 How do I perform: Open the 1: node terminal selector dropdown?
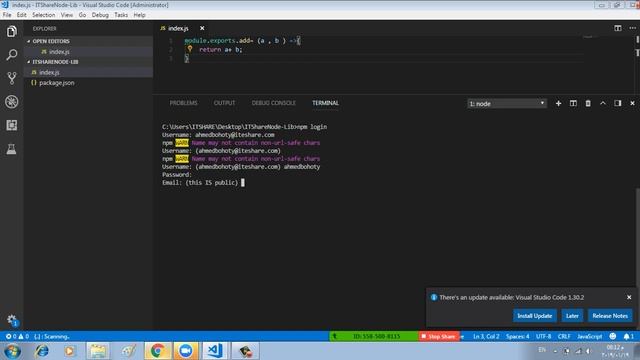[507, 104]
